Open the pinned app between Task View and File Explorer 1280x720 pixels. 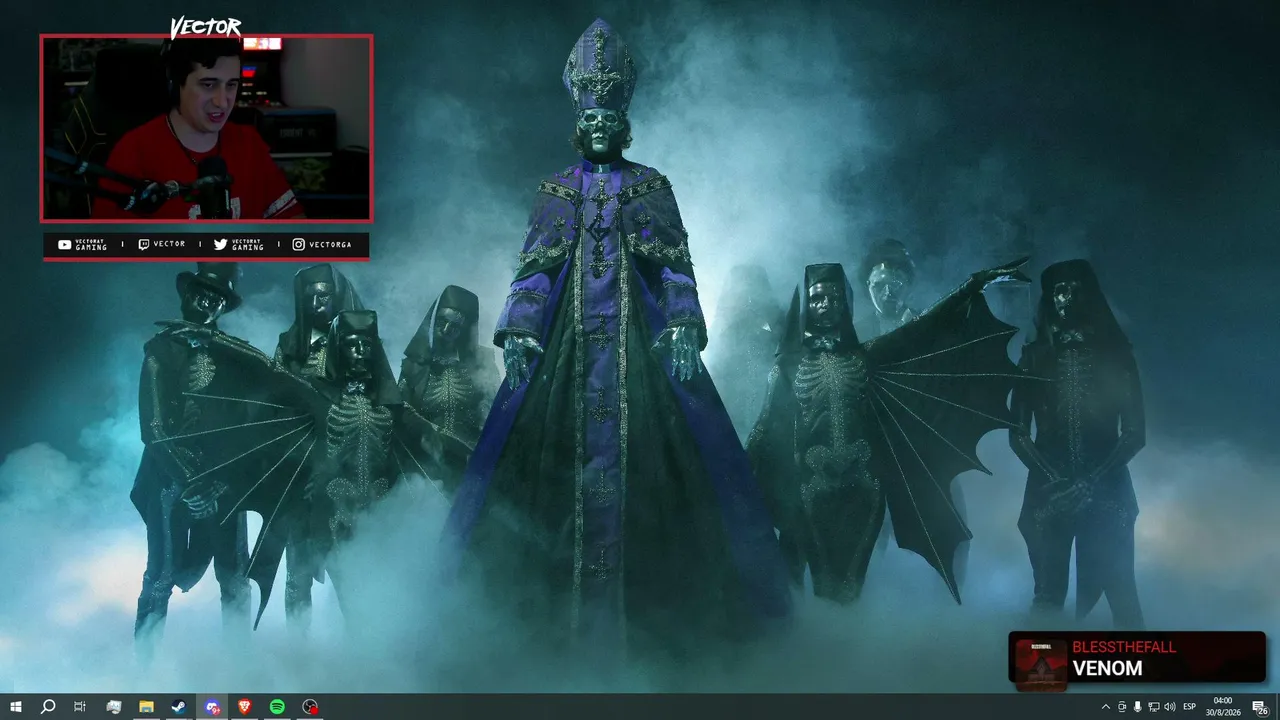pos(113,707)
